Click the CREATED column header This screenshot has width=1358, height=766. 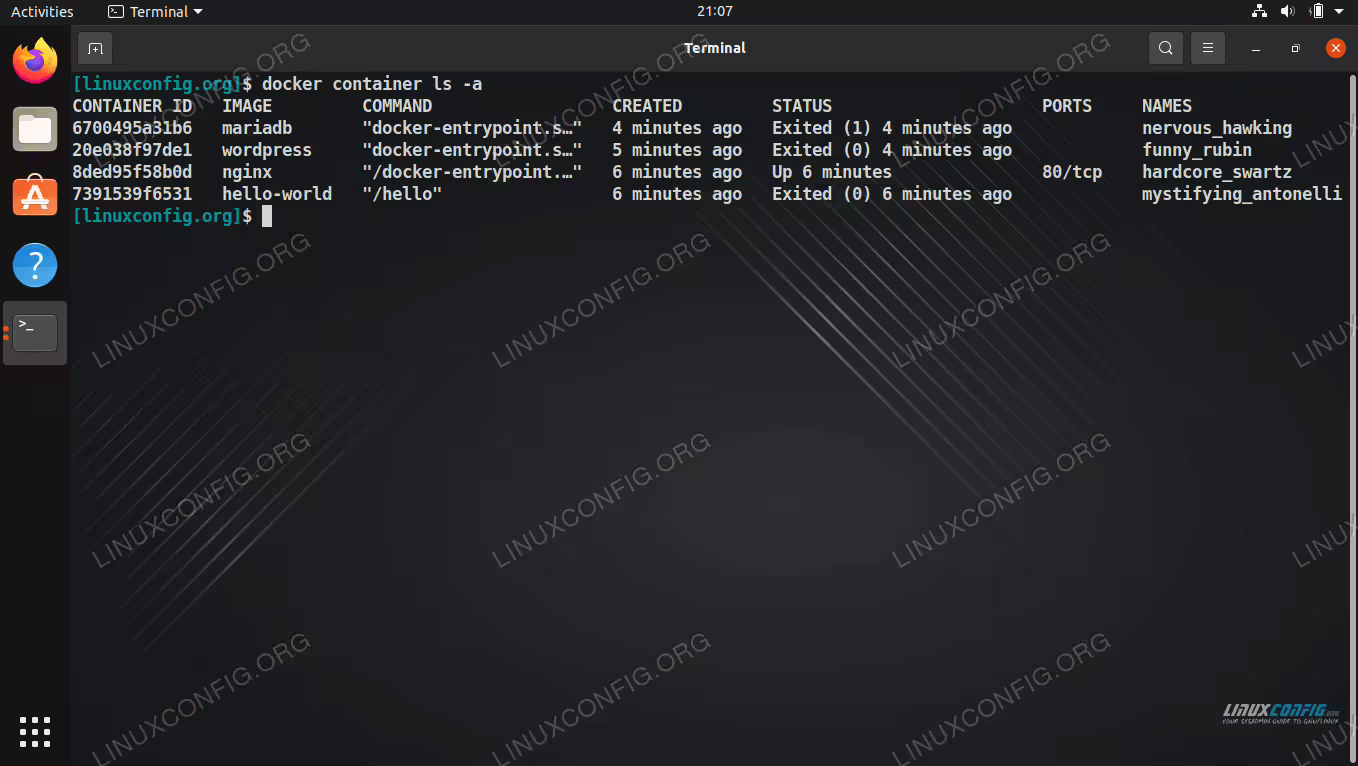pos(647,106)
